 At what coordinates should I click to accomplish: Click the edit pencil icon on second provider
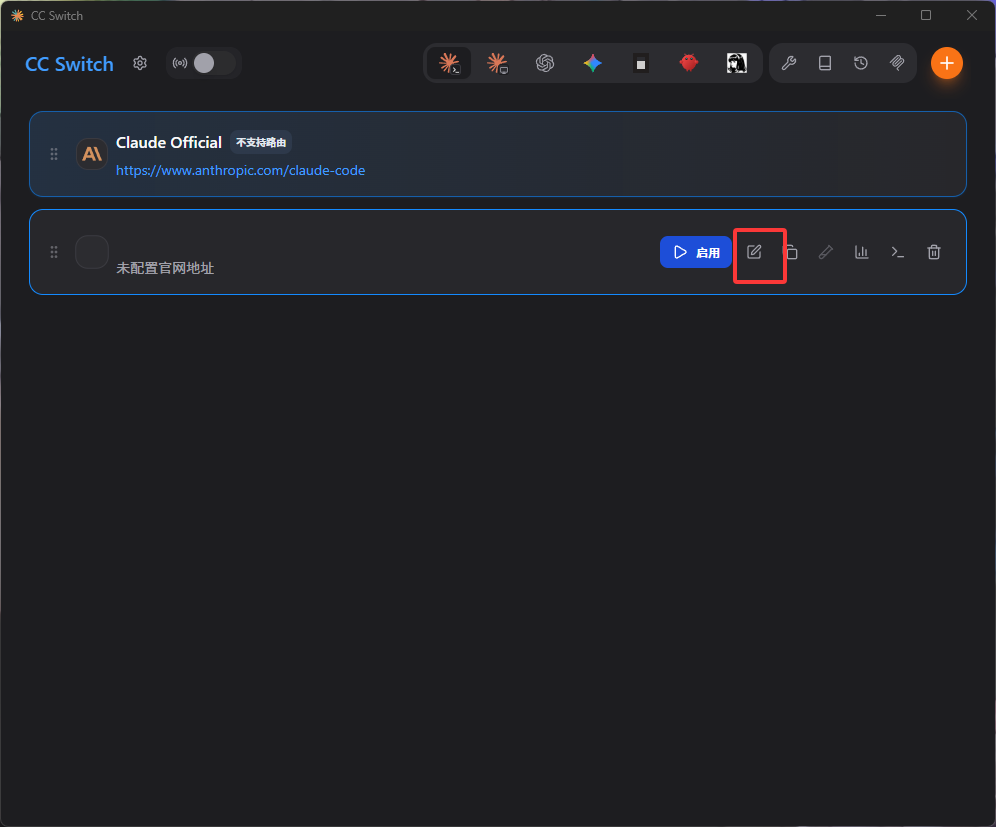(754, 252)
